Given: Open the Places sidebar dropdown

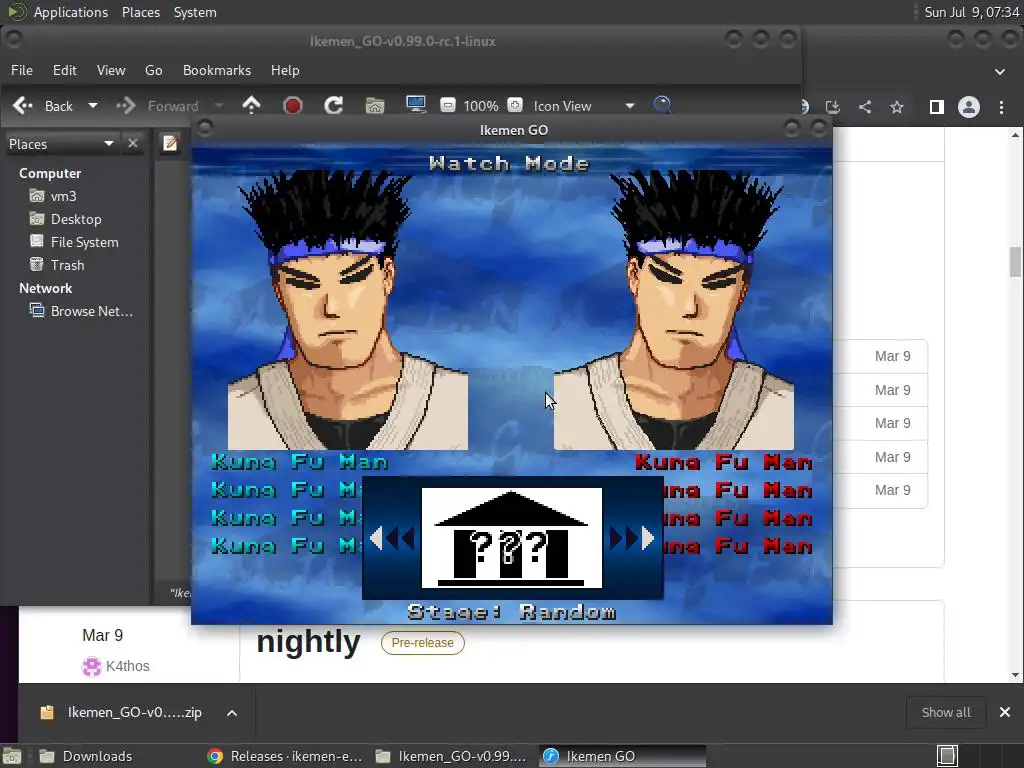Looking at the screenshot, I should tap(61, 144).
